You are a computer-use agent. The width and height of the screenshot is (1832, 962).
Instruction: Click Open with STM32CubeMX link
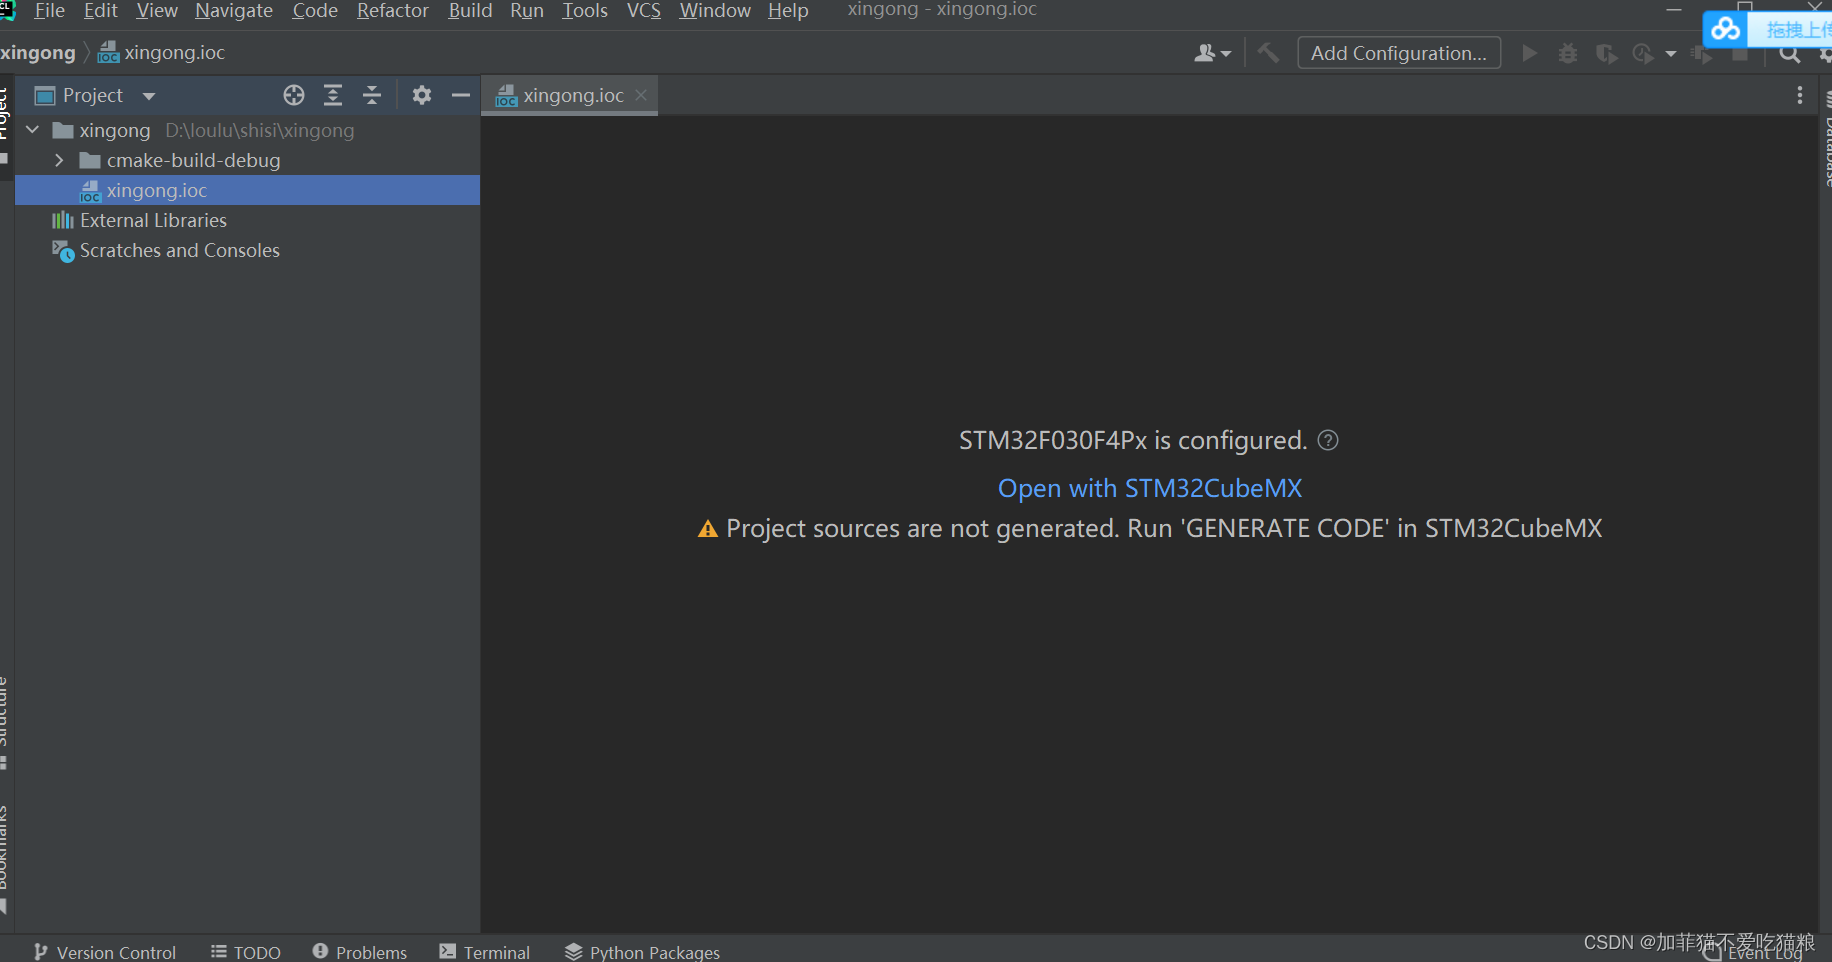point(1150,488)
